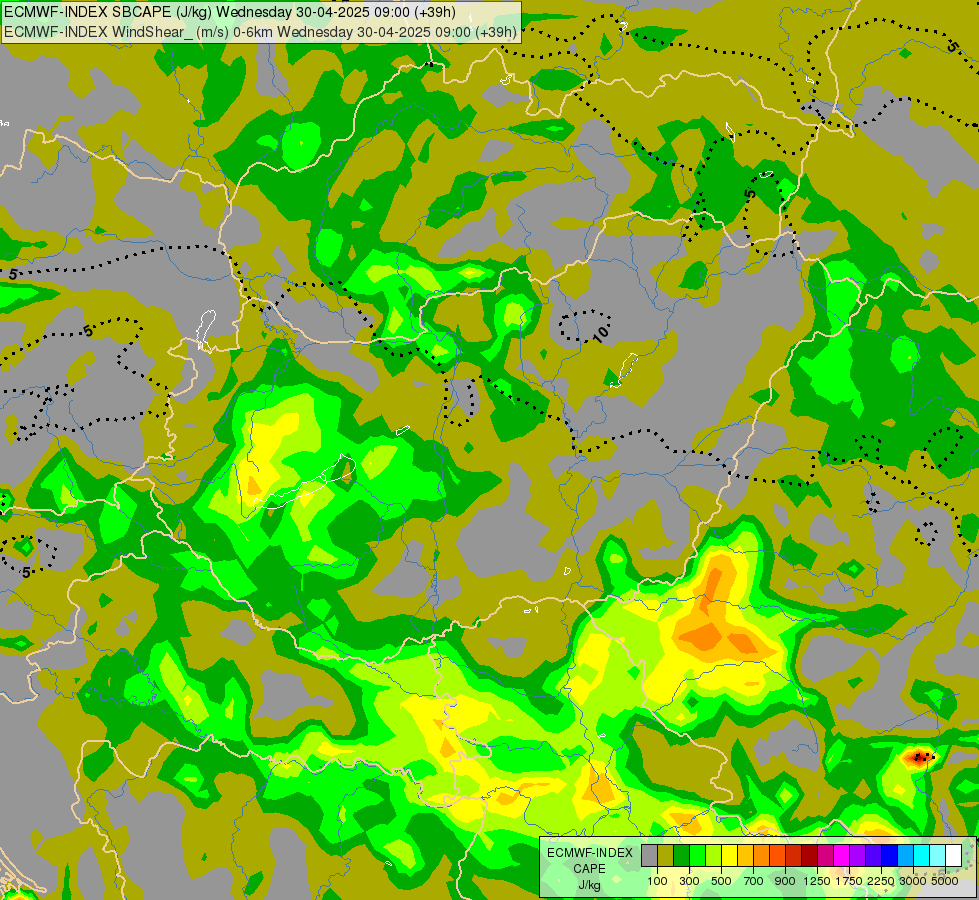Click the white swatch ending the legend
Viewport: 979px width, 900px height.
pos(954,855)
